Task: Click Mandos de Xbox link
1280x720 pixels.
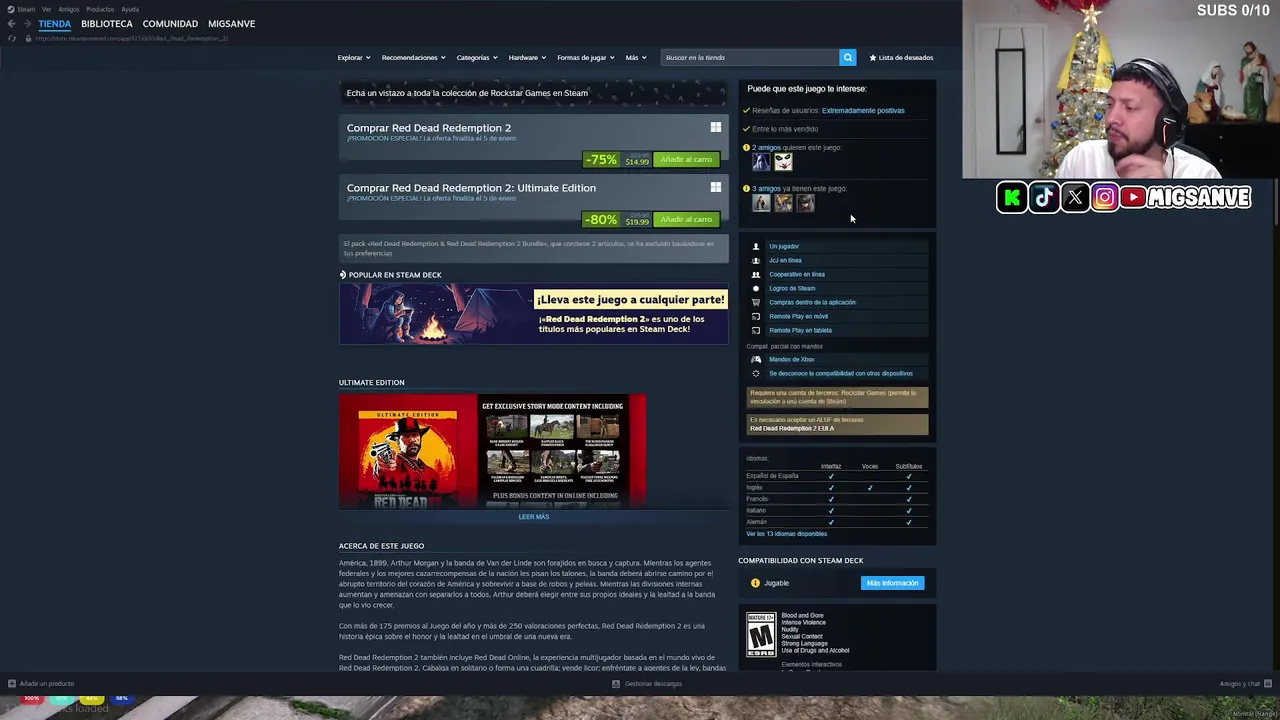Action: click(792, 359)
